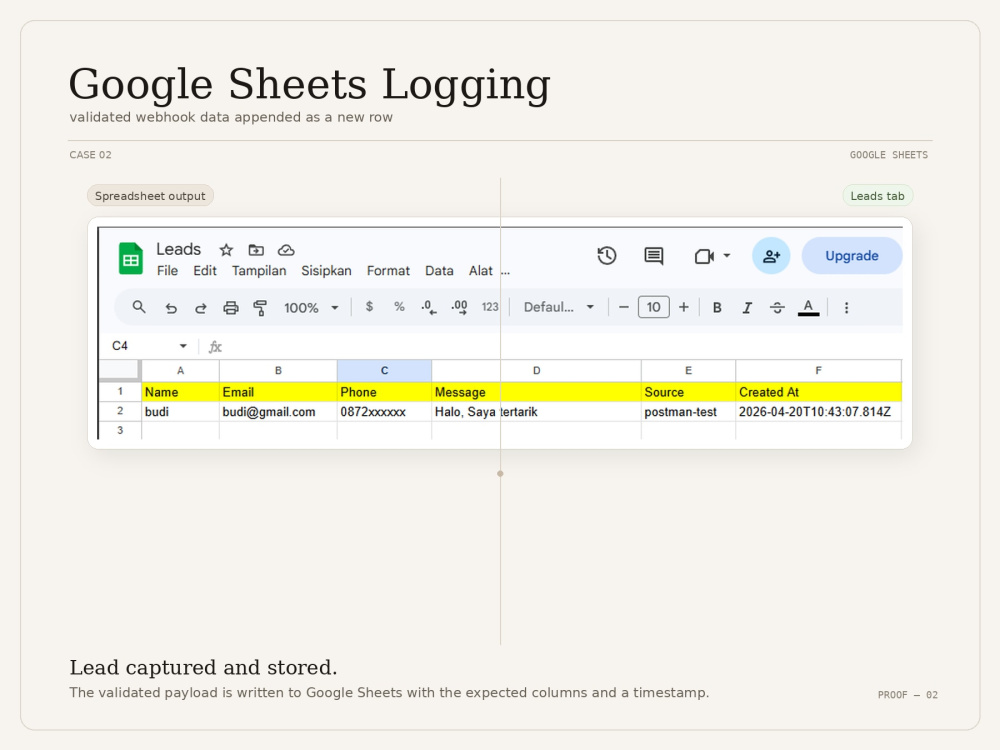
Task: Click the search magnifier toolbar icon
Action: (x=139, y=307)
